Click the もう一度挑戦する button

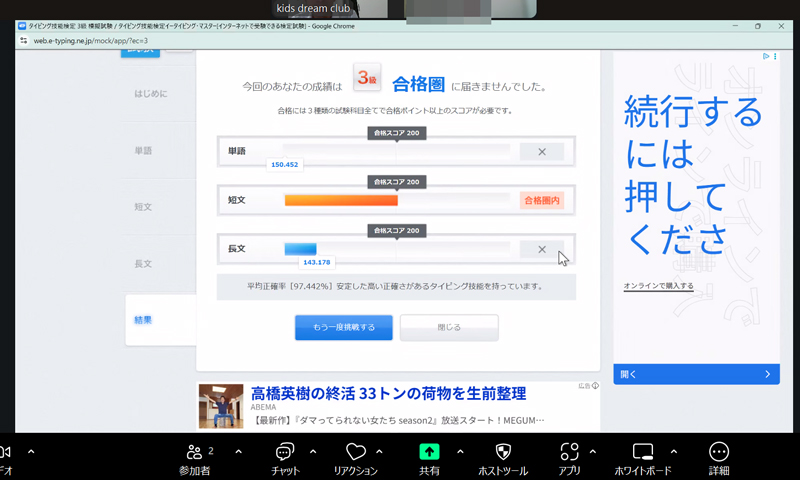click(343, 327)
